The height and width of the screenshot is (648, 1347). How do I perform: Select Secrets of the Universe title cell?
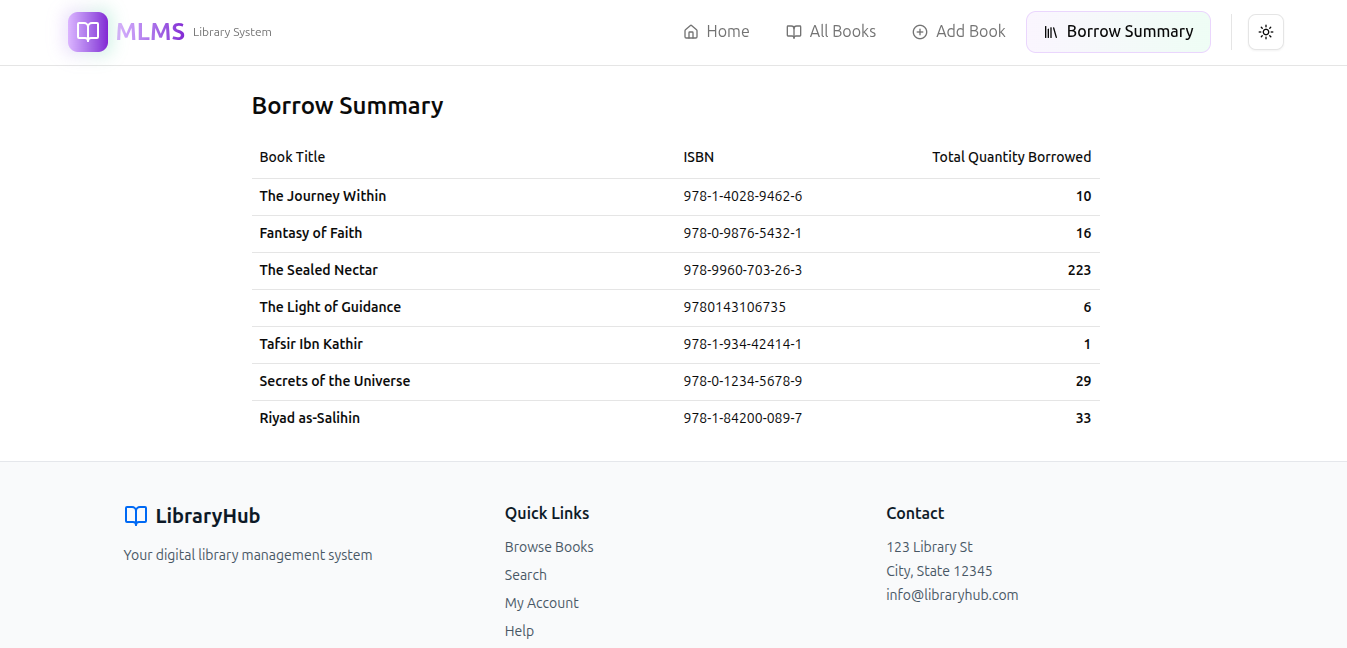tap(335, 381)
